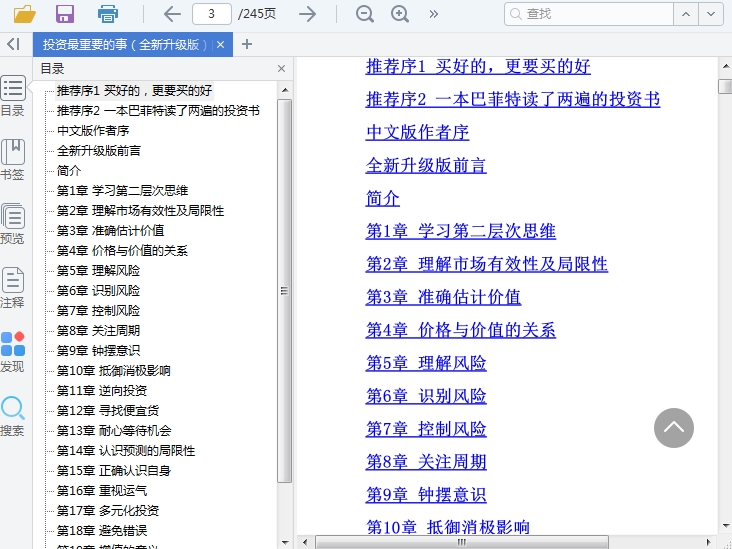732x549 pixels.
Task: Go to the previous page arrow
Action: point(172,14)
